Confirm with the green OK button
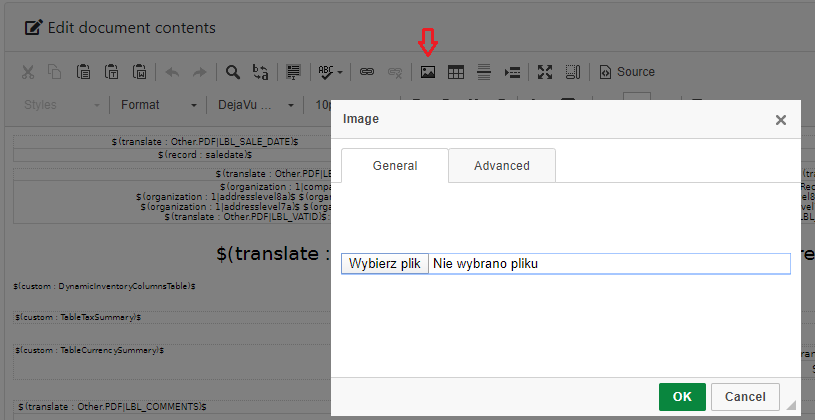This screenshot has height=420, width=815. (x=682, y=397)
